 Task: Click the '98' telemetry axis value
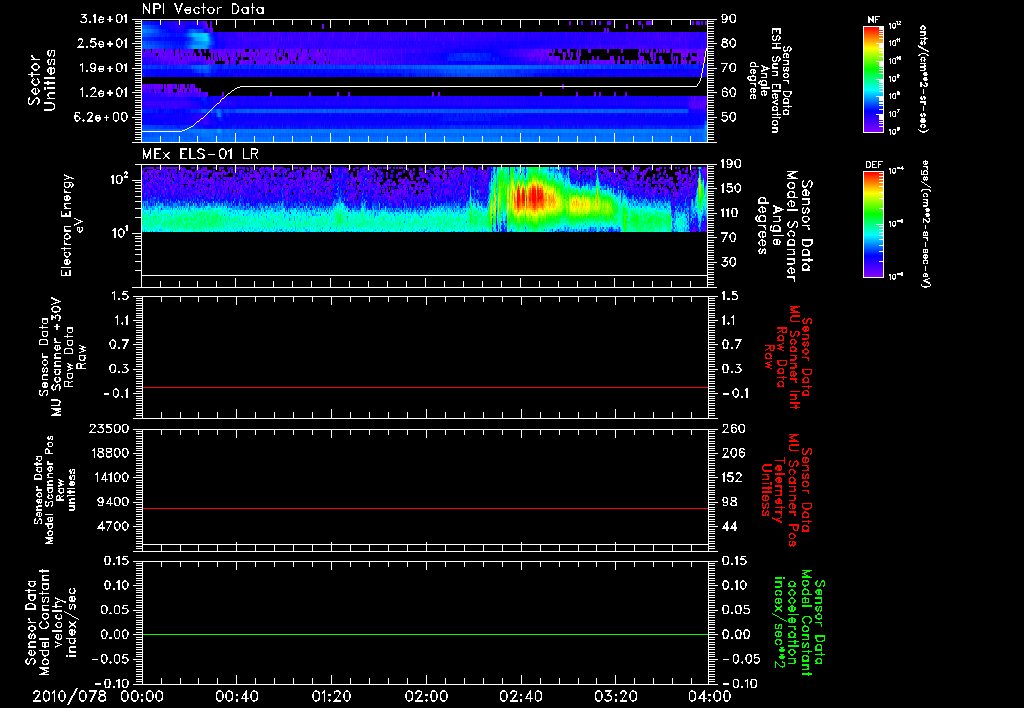click(729, 502)
